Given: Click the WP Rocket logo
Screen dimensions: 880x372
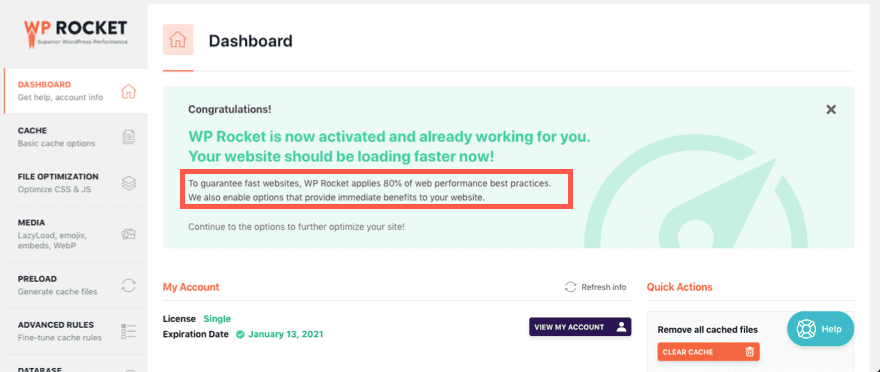Looking at the screenshot, I should pyautogui.click(x=75, y=33).
